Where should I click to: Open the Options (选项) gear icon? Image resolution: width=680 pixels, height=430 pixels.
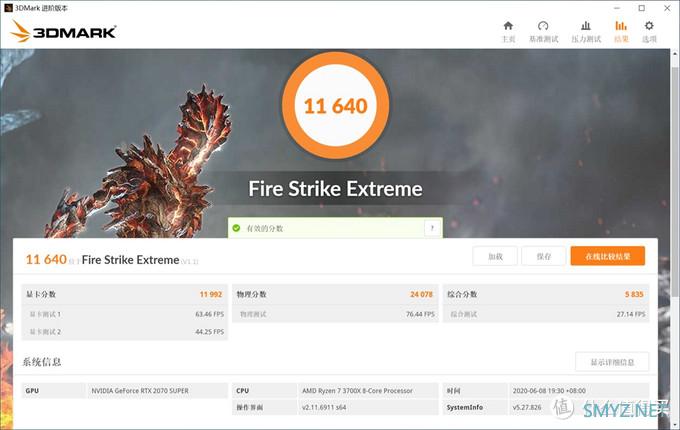(649, 26)
